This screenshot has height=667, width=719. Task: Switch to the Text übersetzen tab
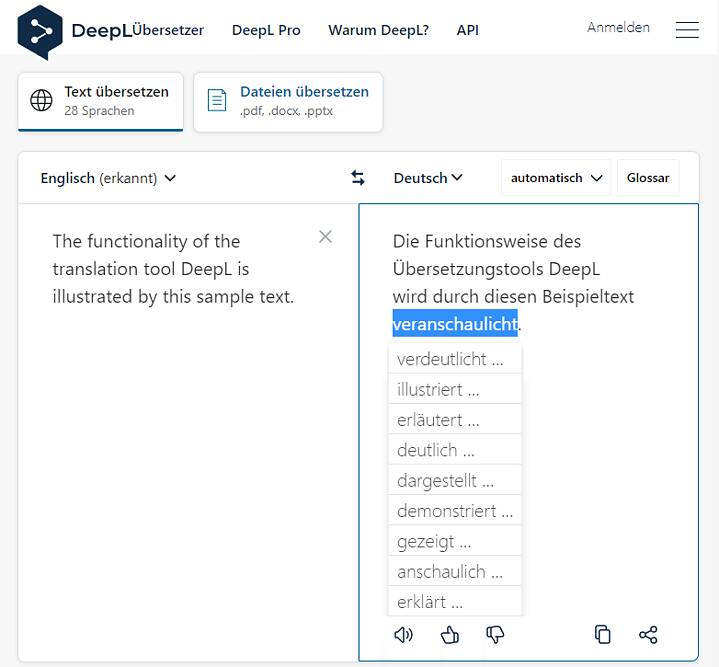click(100, 101)
